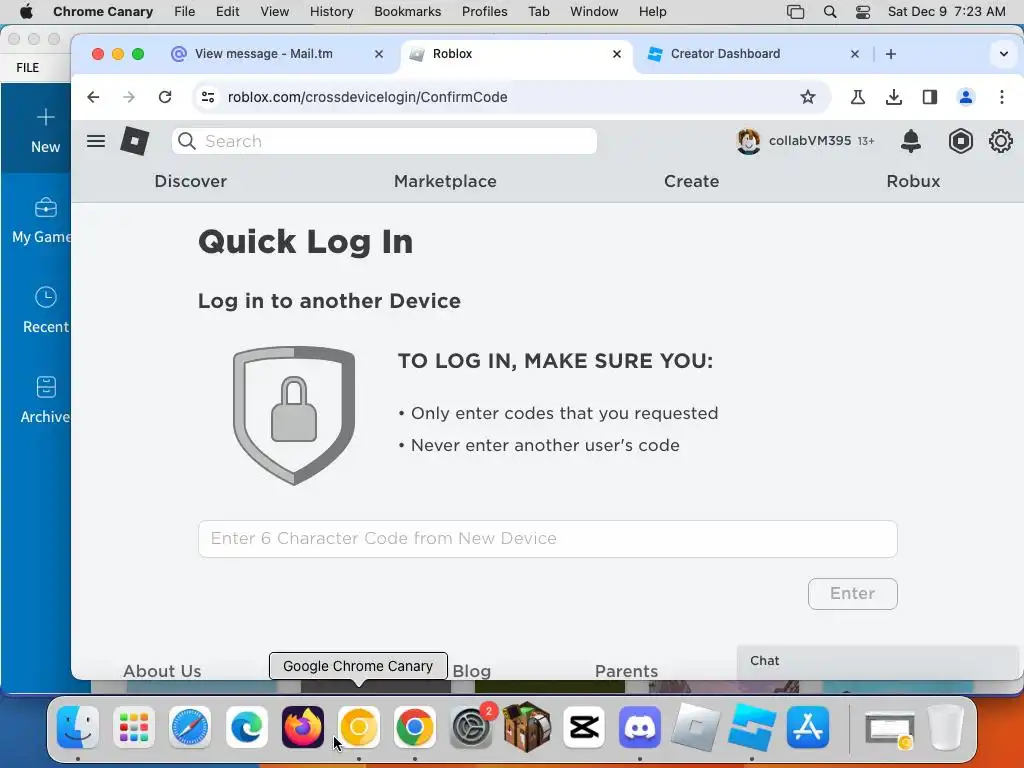Screen dimensions: 1024x768
Task: Open the Robux hexagon icon
Action: [961, 141]
